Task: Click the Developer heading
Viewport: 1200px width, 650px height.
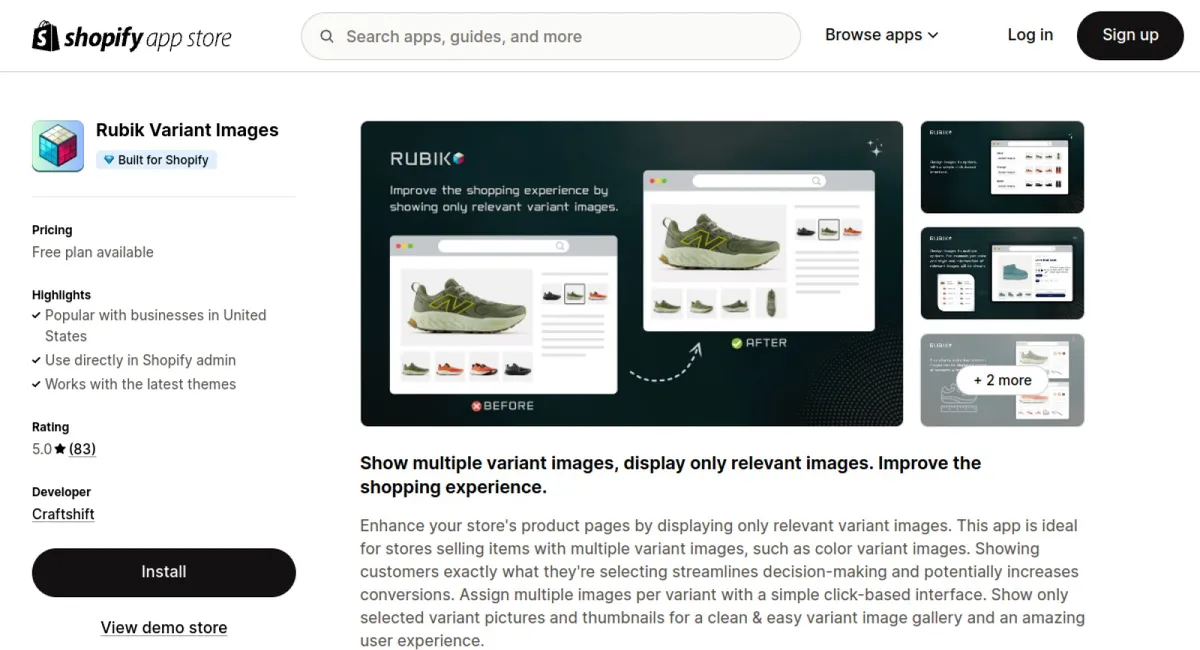Action: [61, 492]
